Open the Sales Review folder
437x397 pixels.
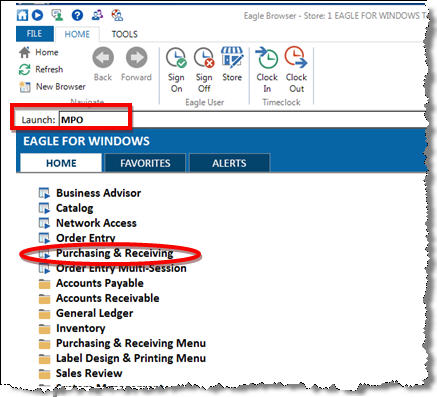coord(89,373)
